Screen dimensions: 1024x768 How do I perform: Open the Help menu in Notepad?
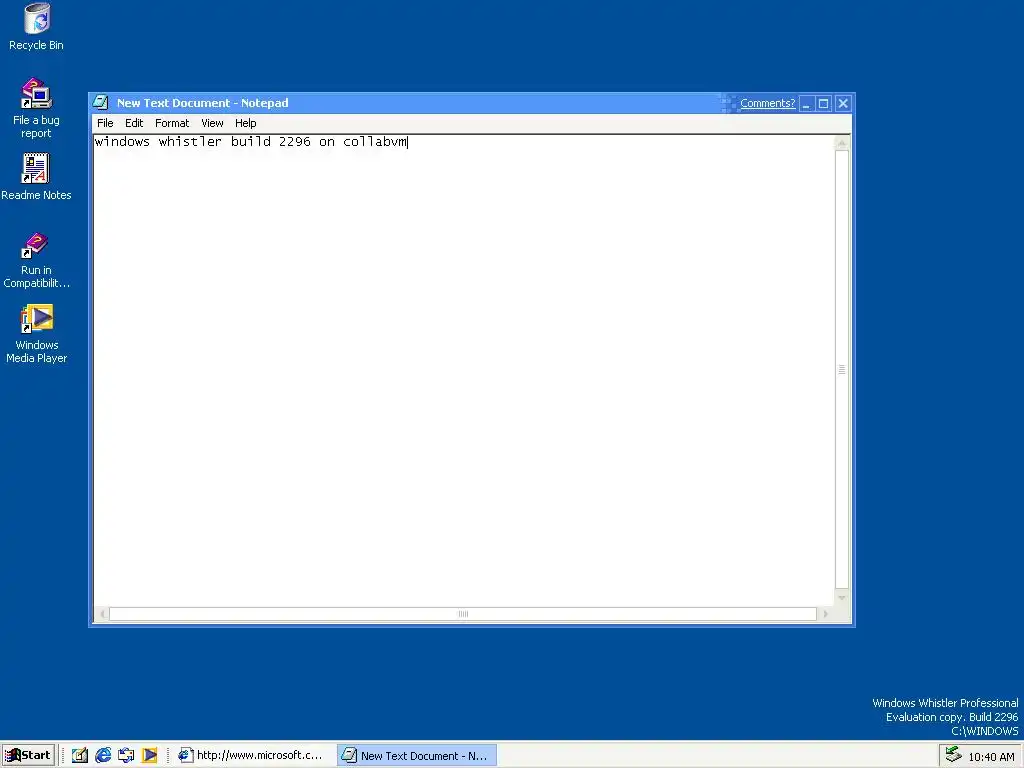click(246, 123)
